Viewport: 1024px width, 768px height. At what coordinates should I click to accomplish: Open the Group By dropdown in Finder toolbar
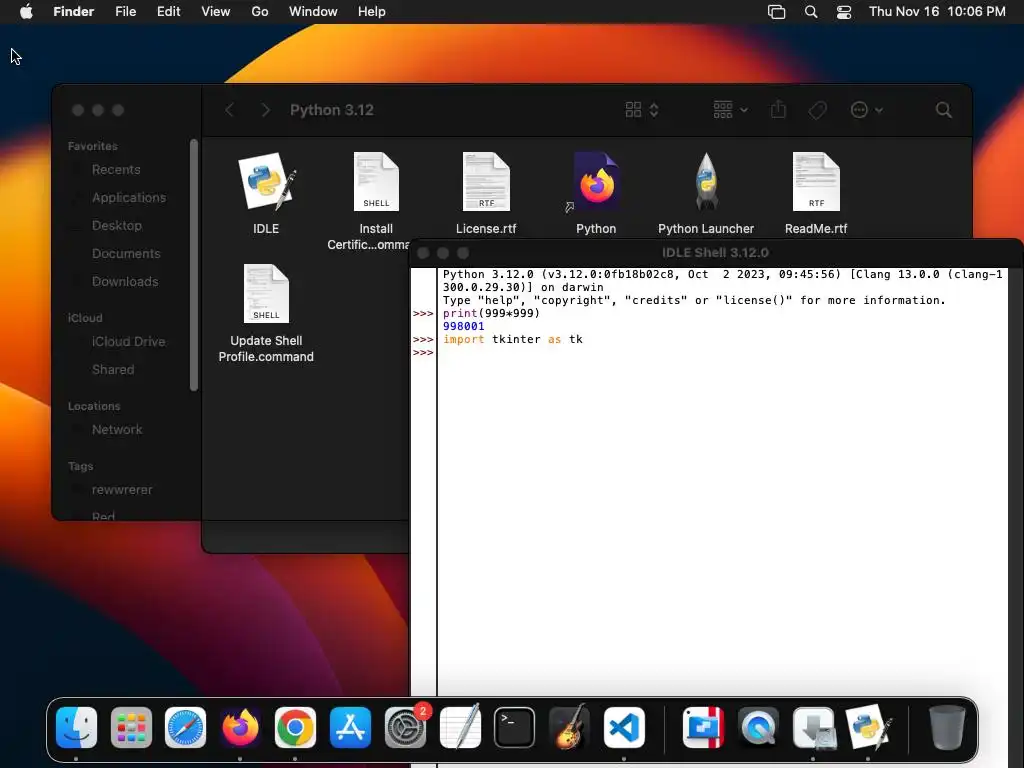point(730,110)
